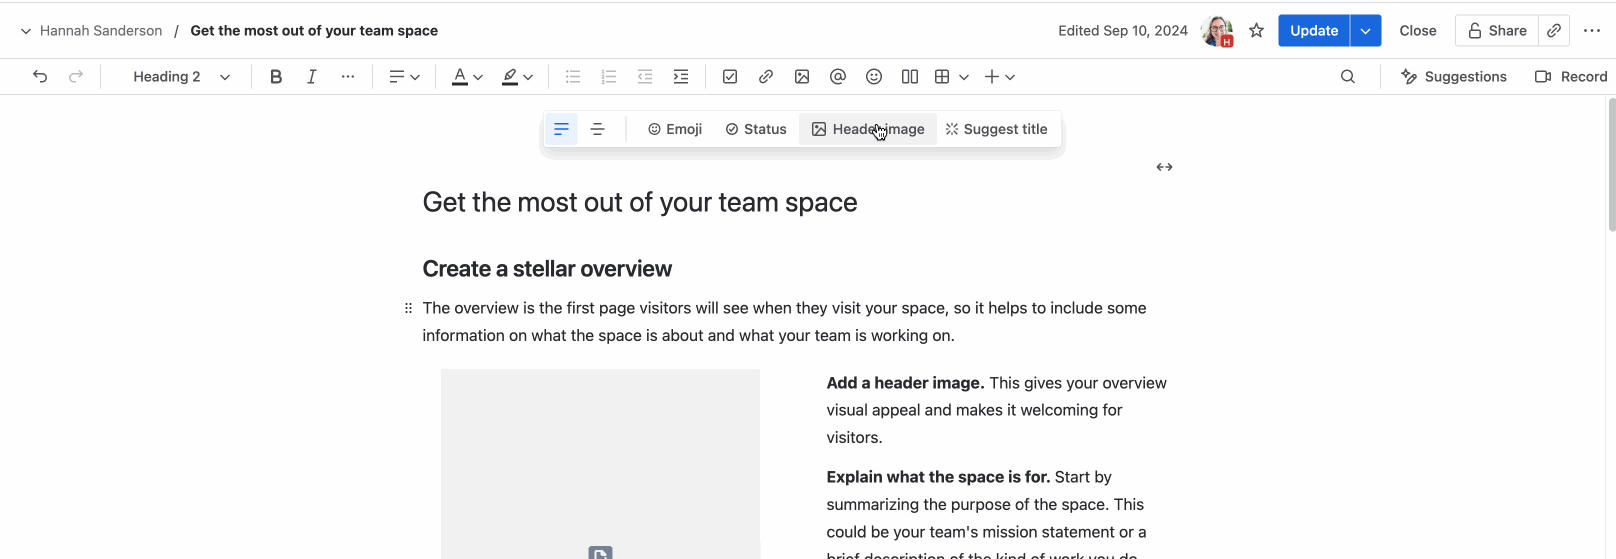This screenshot has height=559, width=1616.
Task: Click the drag handle beside the paragraph
Action: pos(408,308)
